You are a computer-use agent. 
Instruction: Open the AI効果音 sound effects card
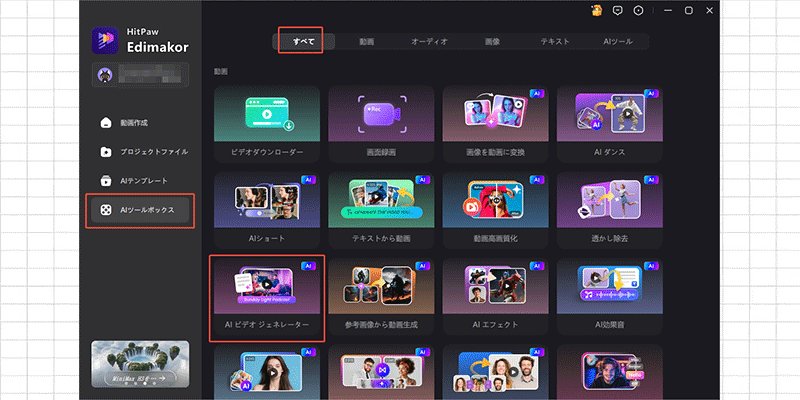click(610, 296)
